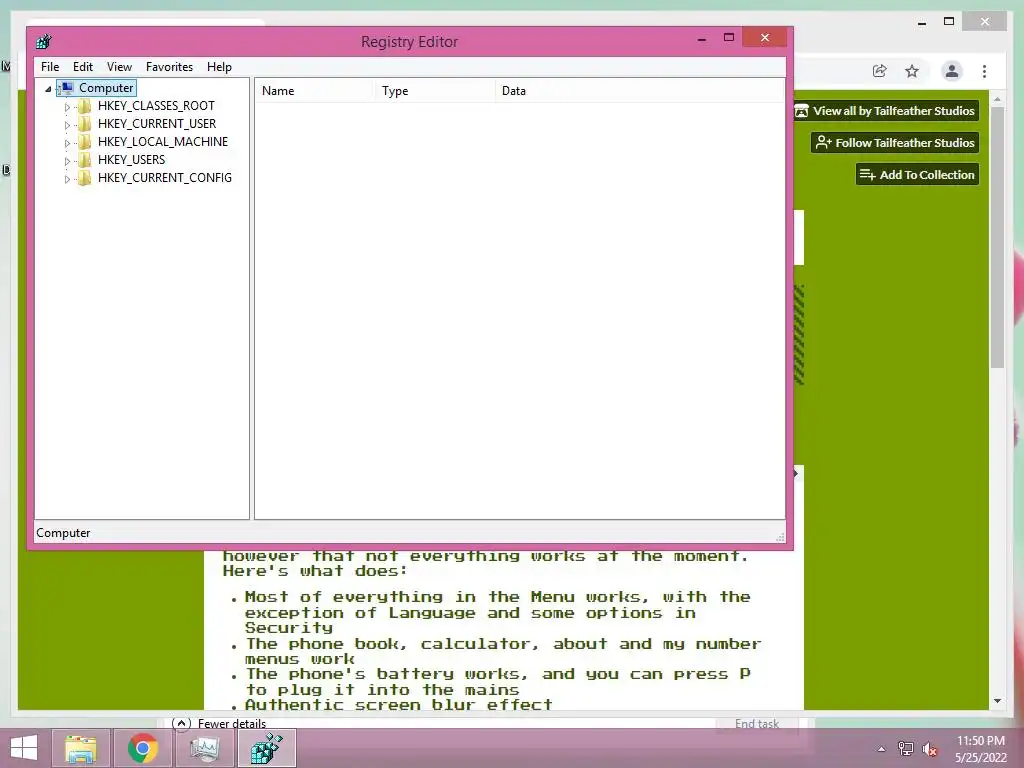Click View all by Tailfeather Studios
Viewport: 1024px width, 768px height.
[x=886, y=111]
